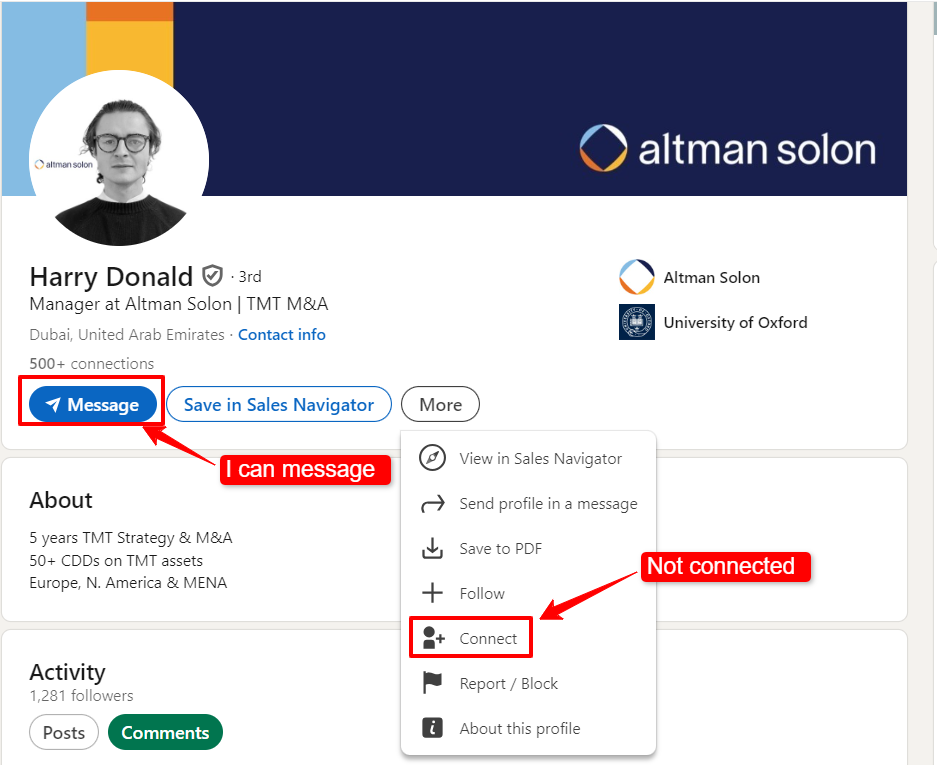Screen dimensions: 937x765
Task: Click the info About this profile icon
Action: [432, 728]
